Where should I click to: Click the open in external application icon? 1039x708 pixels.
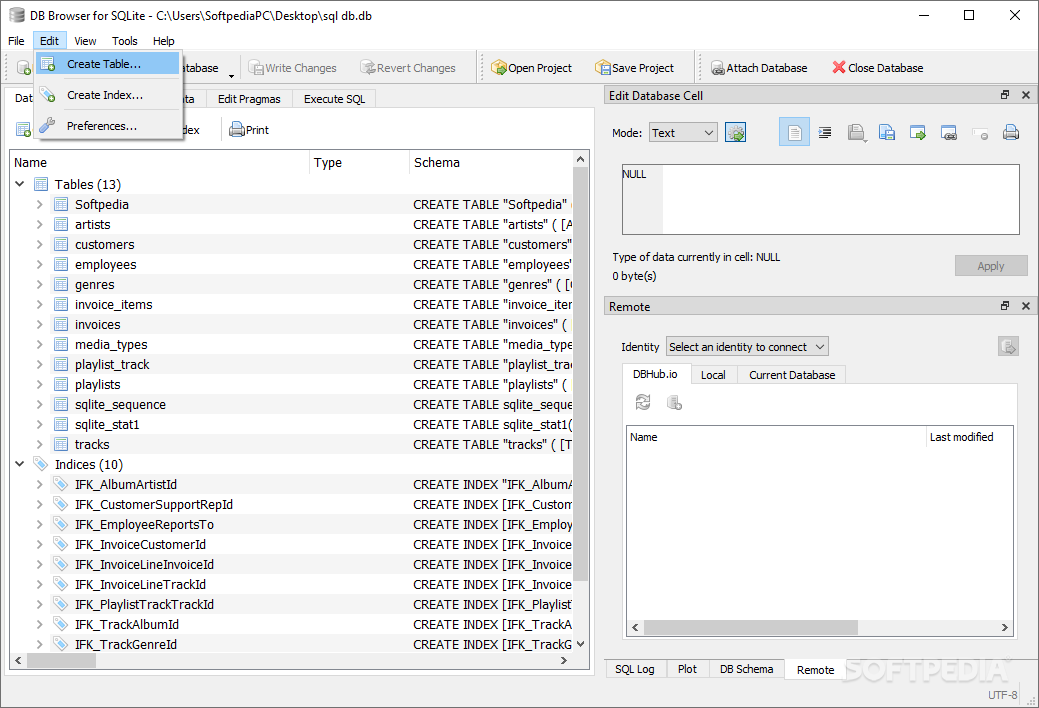click(x=949, y=133)
